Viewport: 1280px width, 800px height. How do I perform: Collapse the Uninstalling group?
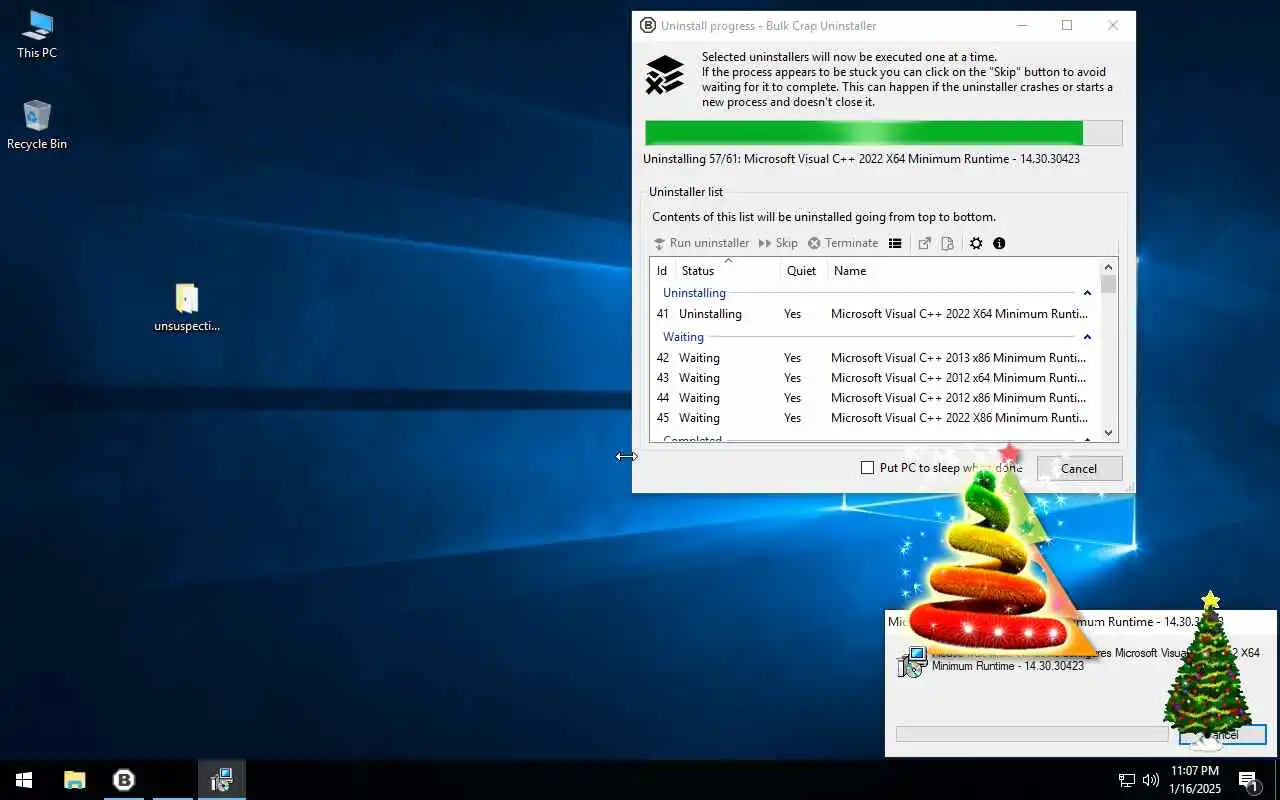click(1087, 293)
